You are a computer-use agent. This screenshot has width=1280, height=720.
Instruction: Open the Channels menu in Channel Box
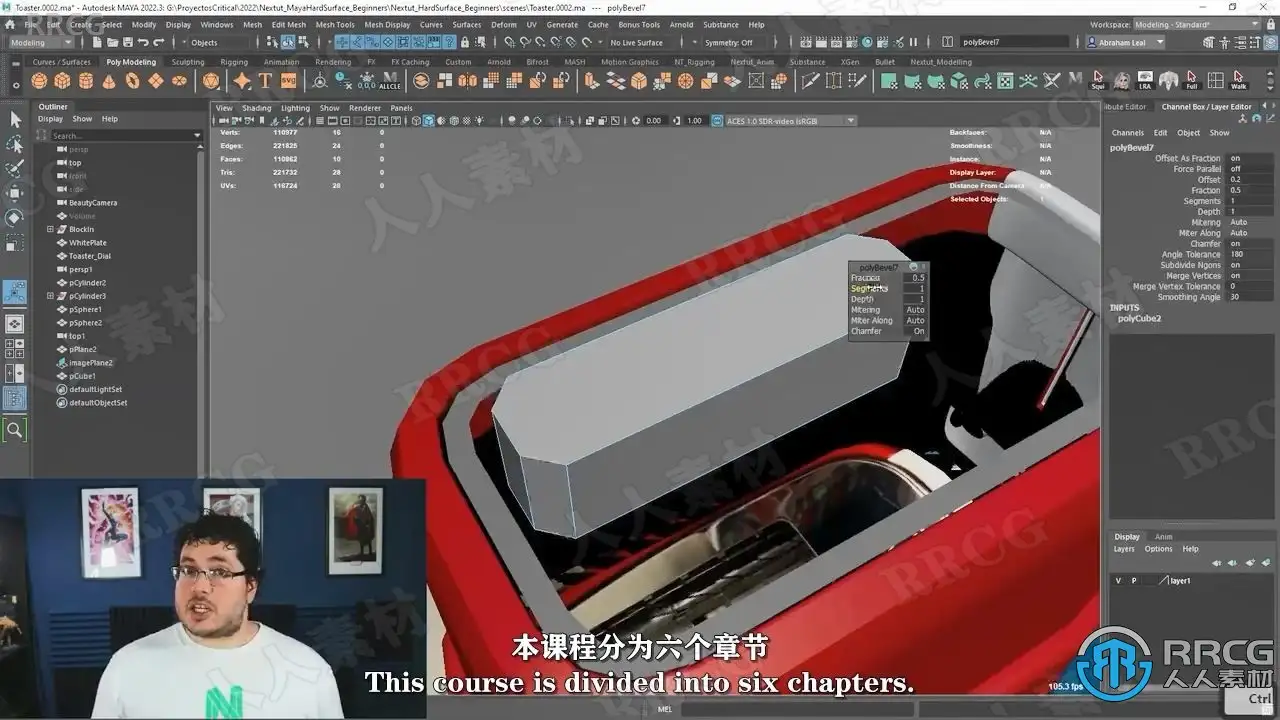pyautogui.click(x=1127, y=132)
